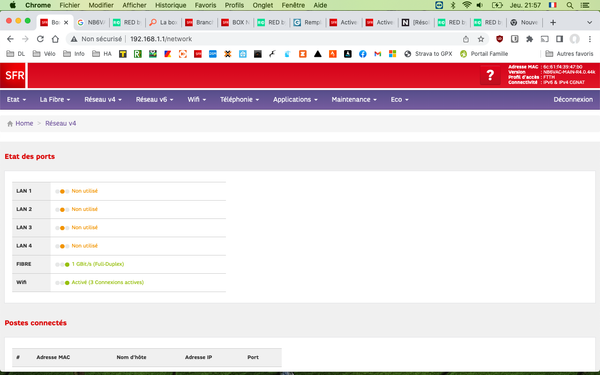Click the Déconnexion link
Screen dimensions: 600x375
(573, 99)
